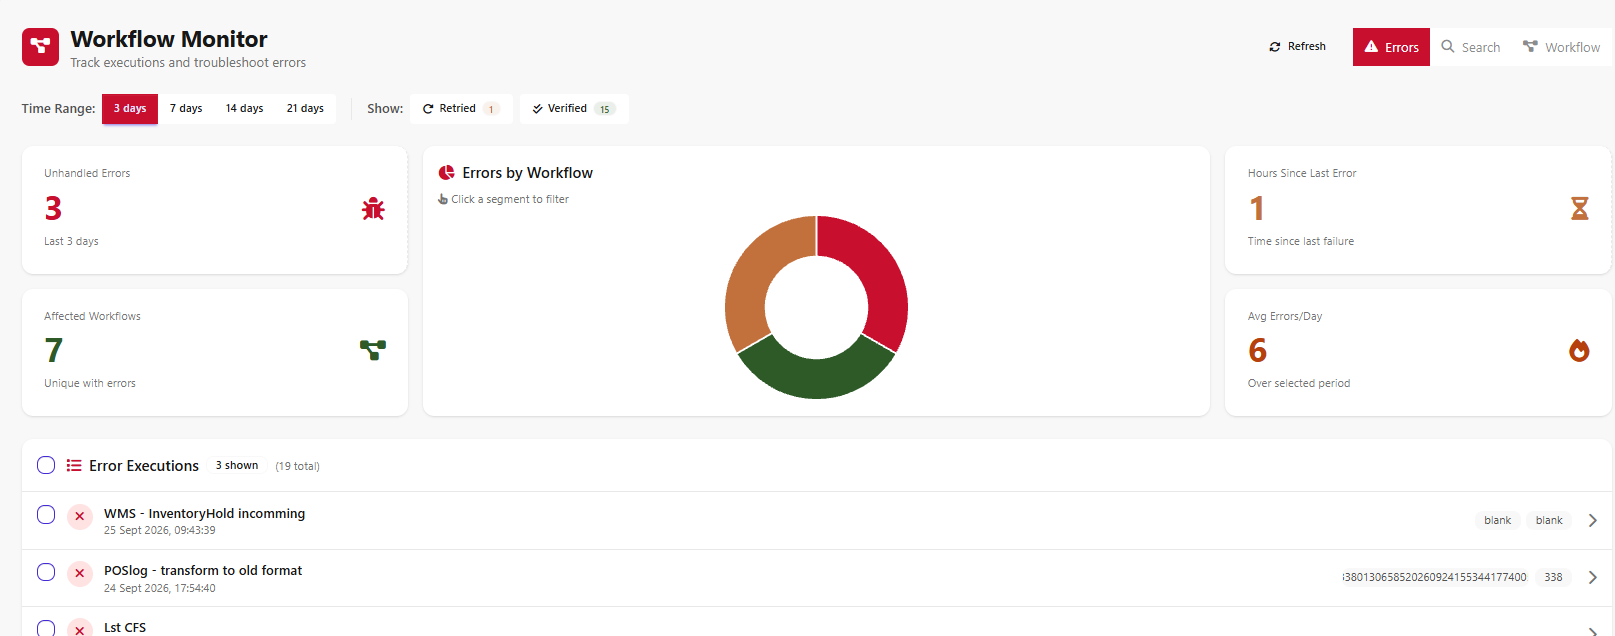Select the 7 days time range
Viewport: 1615px width, 636px height.
[x=186, y=108]
